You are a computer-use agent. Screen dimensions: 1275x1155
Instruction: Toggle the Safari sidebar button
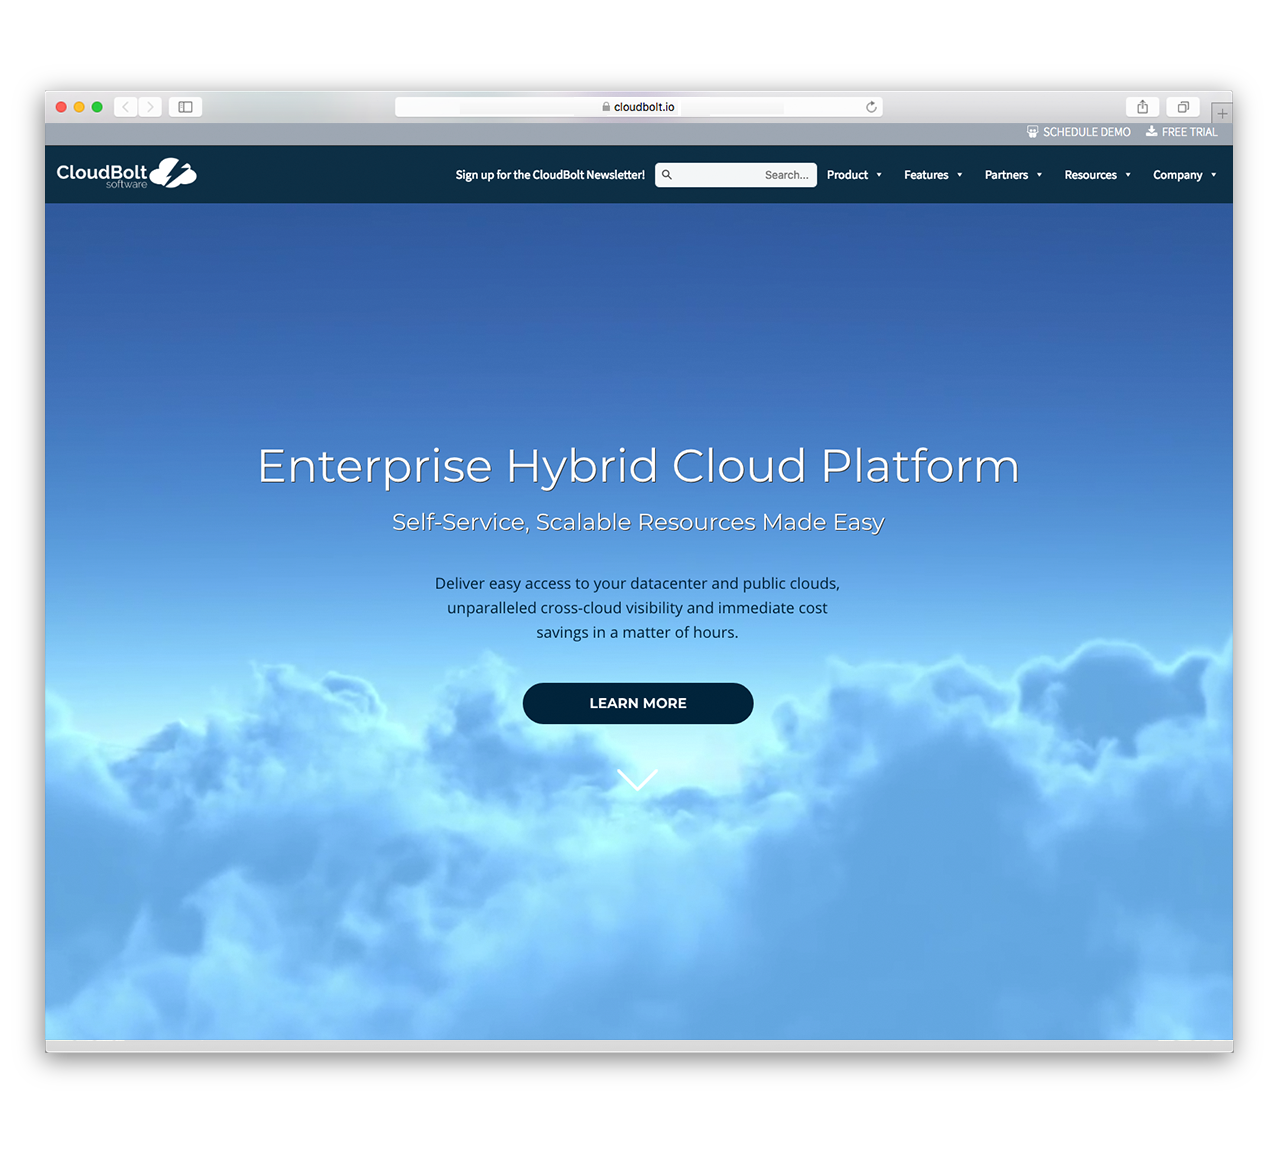point(185,107)
